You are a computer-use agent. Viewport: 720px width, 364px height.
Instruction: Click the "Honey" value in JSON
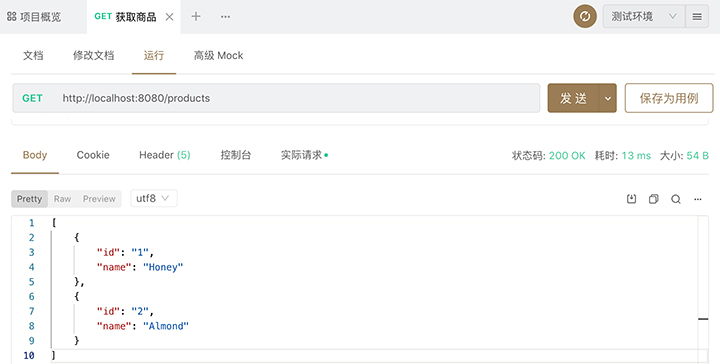click(x=163, y=267)
